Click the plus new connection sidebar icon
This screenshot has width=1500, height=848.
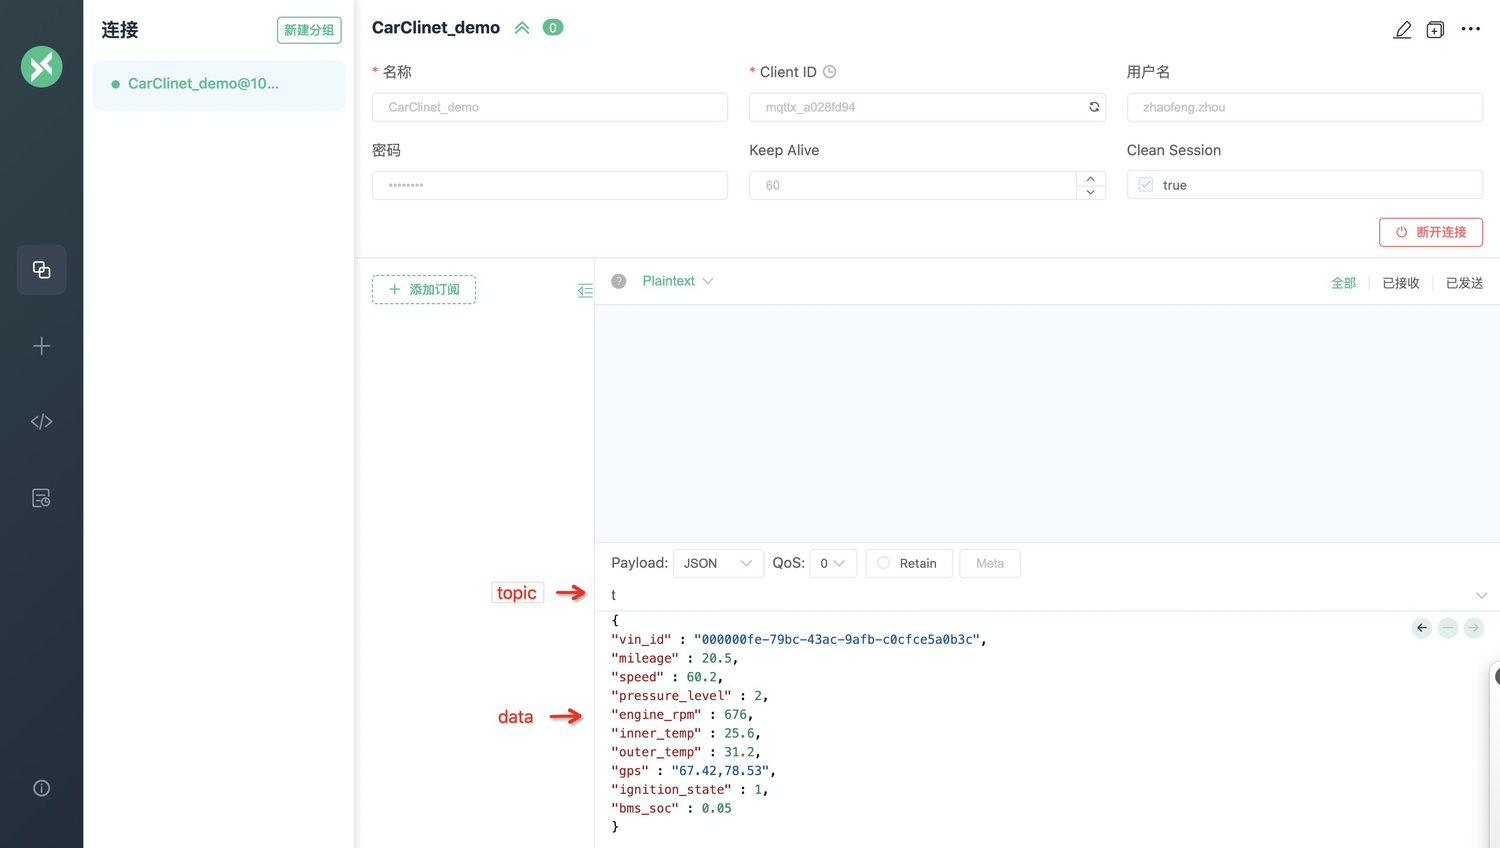41,346
